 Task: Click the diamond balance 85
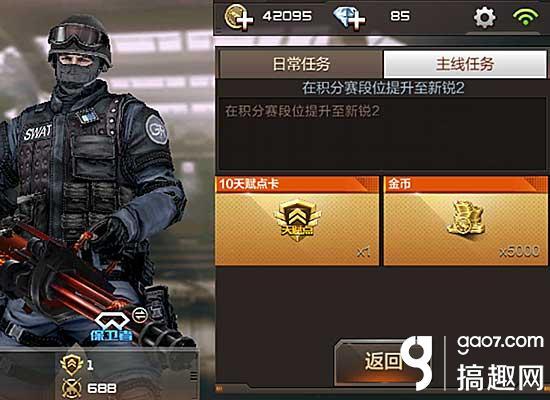pyautogui.click(x=400, y=16)
